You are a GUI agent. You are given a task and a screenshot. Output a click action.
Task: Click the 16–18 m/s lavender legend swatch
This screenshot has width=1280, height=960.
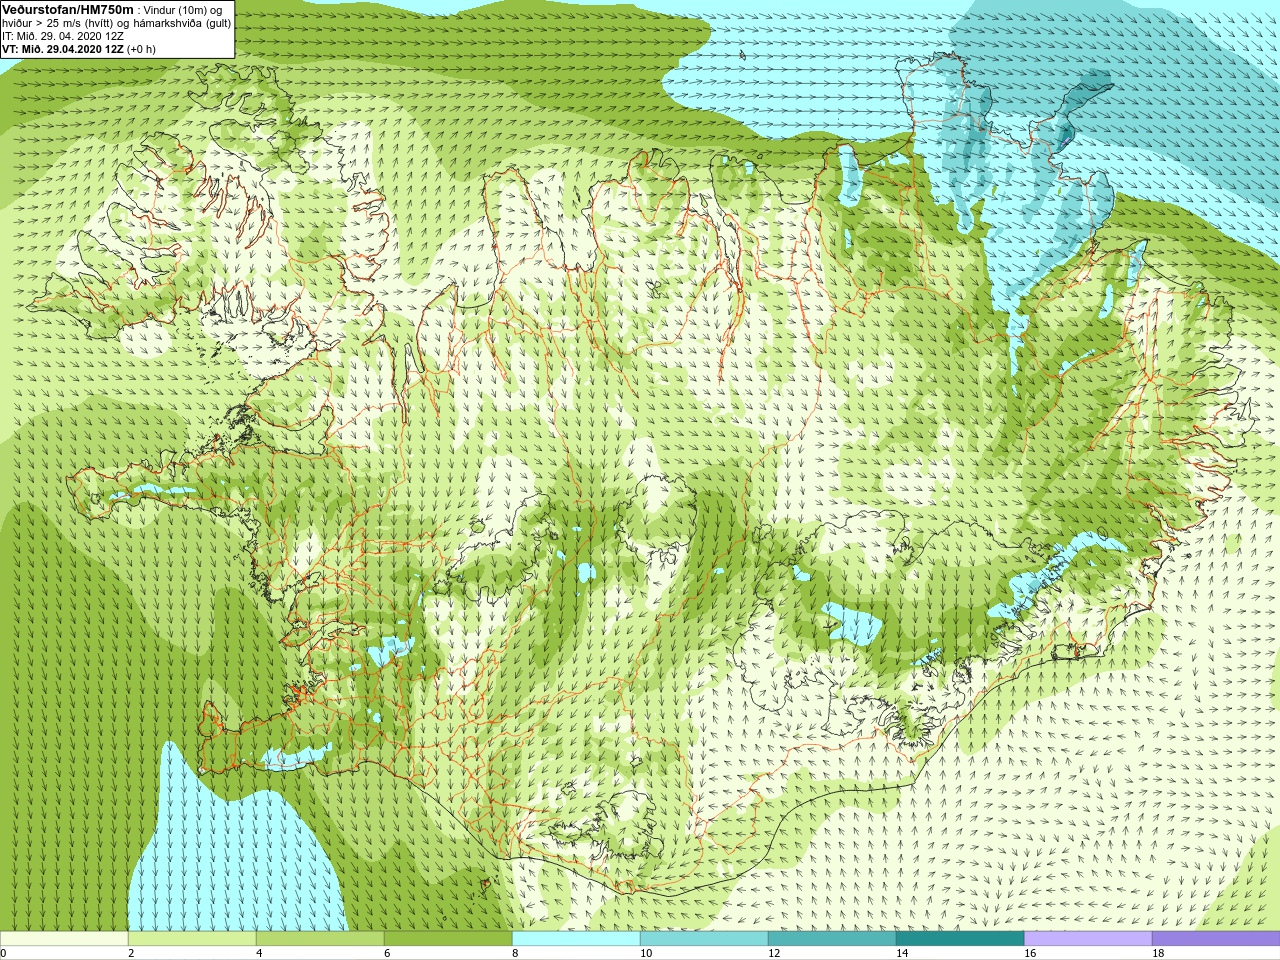pyautogui.click(x=1088, y=939)
